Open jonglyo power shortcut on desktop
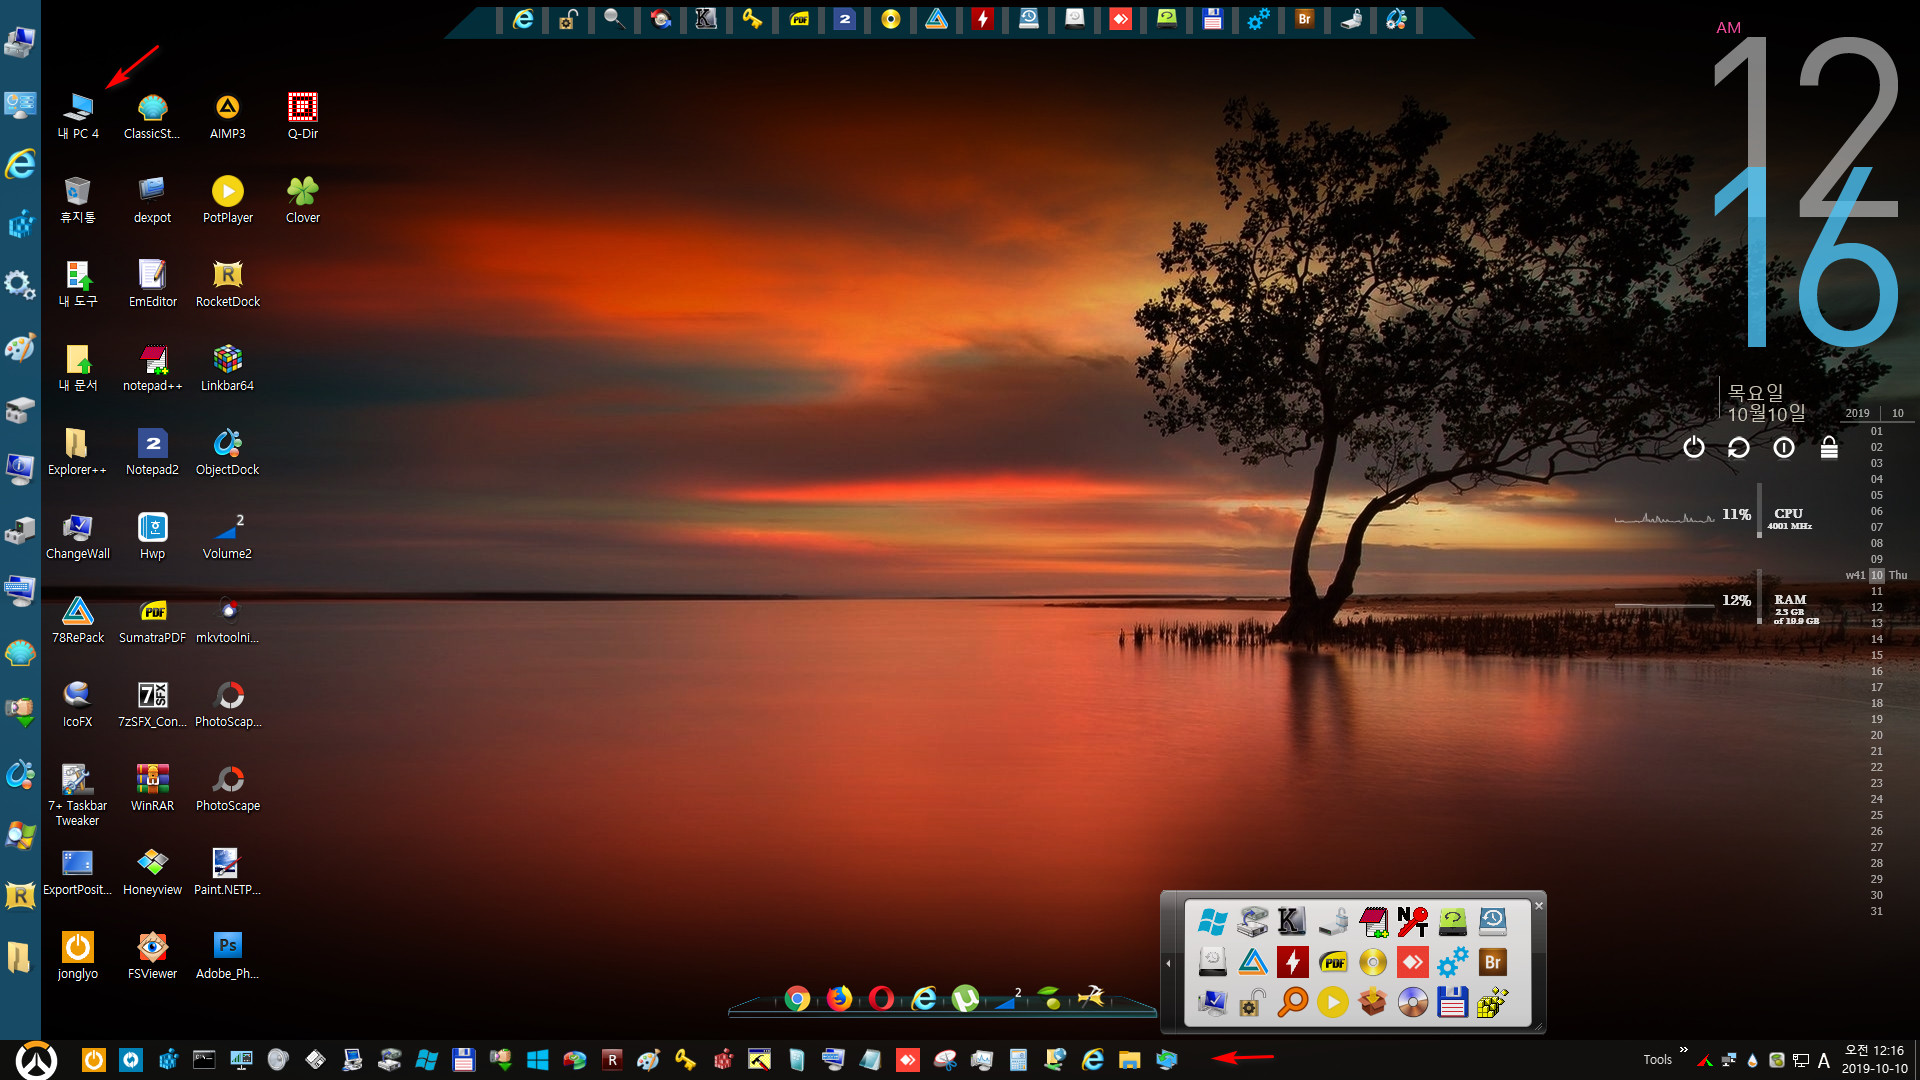Screen dimensions: 1920x1080 click(78, 955)
